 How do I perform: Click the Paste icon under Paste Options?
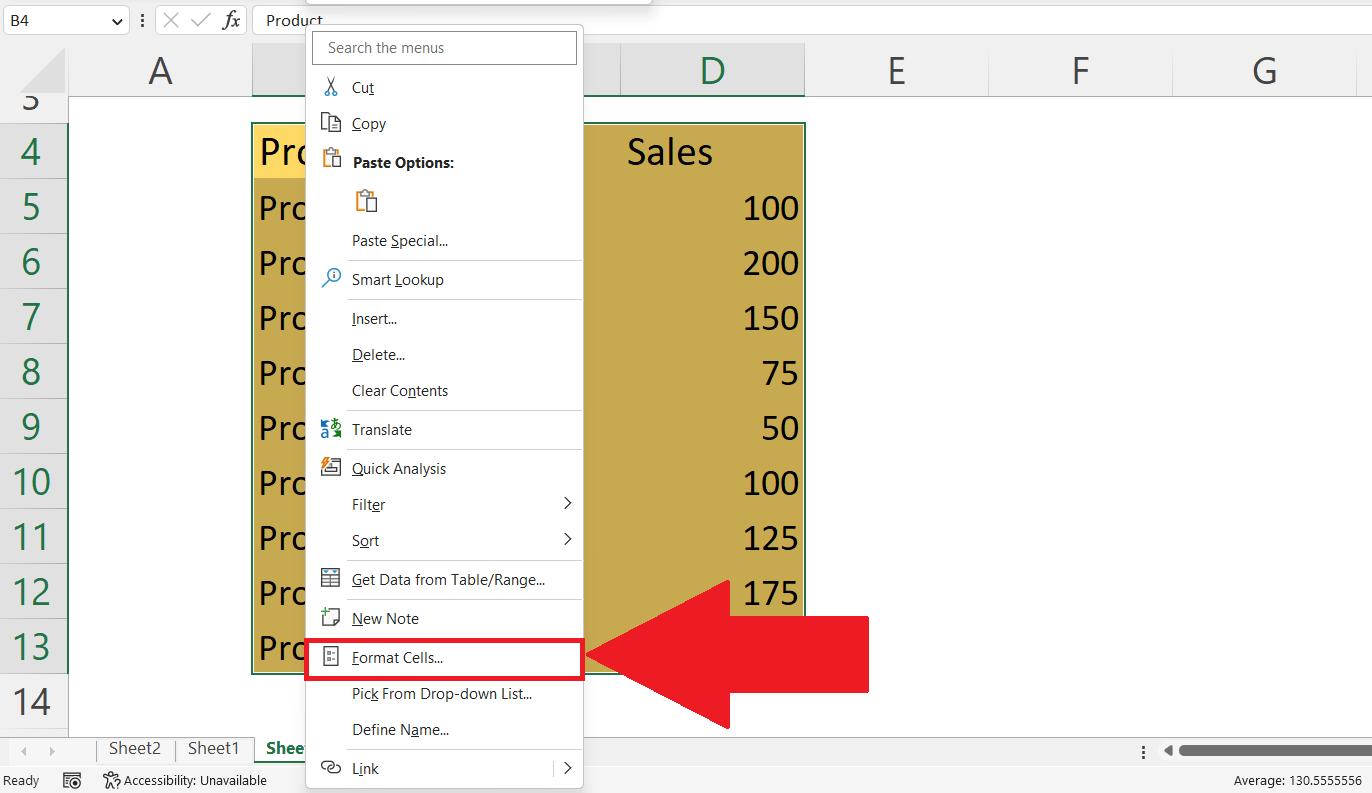click(366, 200)
